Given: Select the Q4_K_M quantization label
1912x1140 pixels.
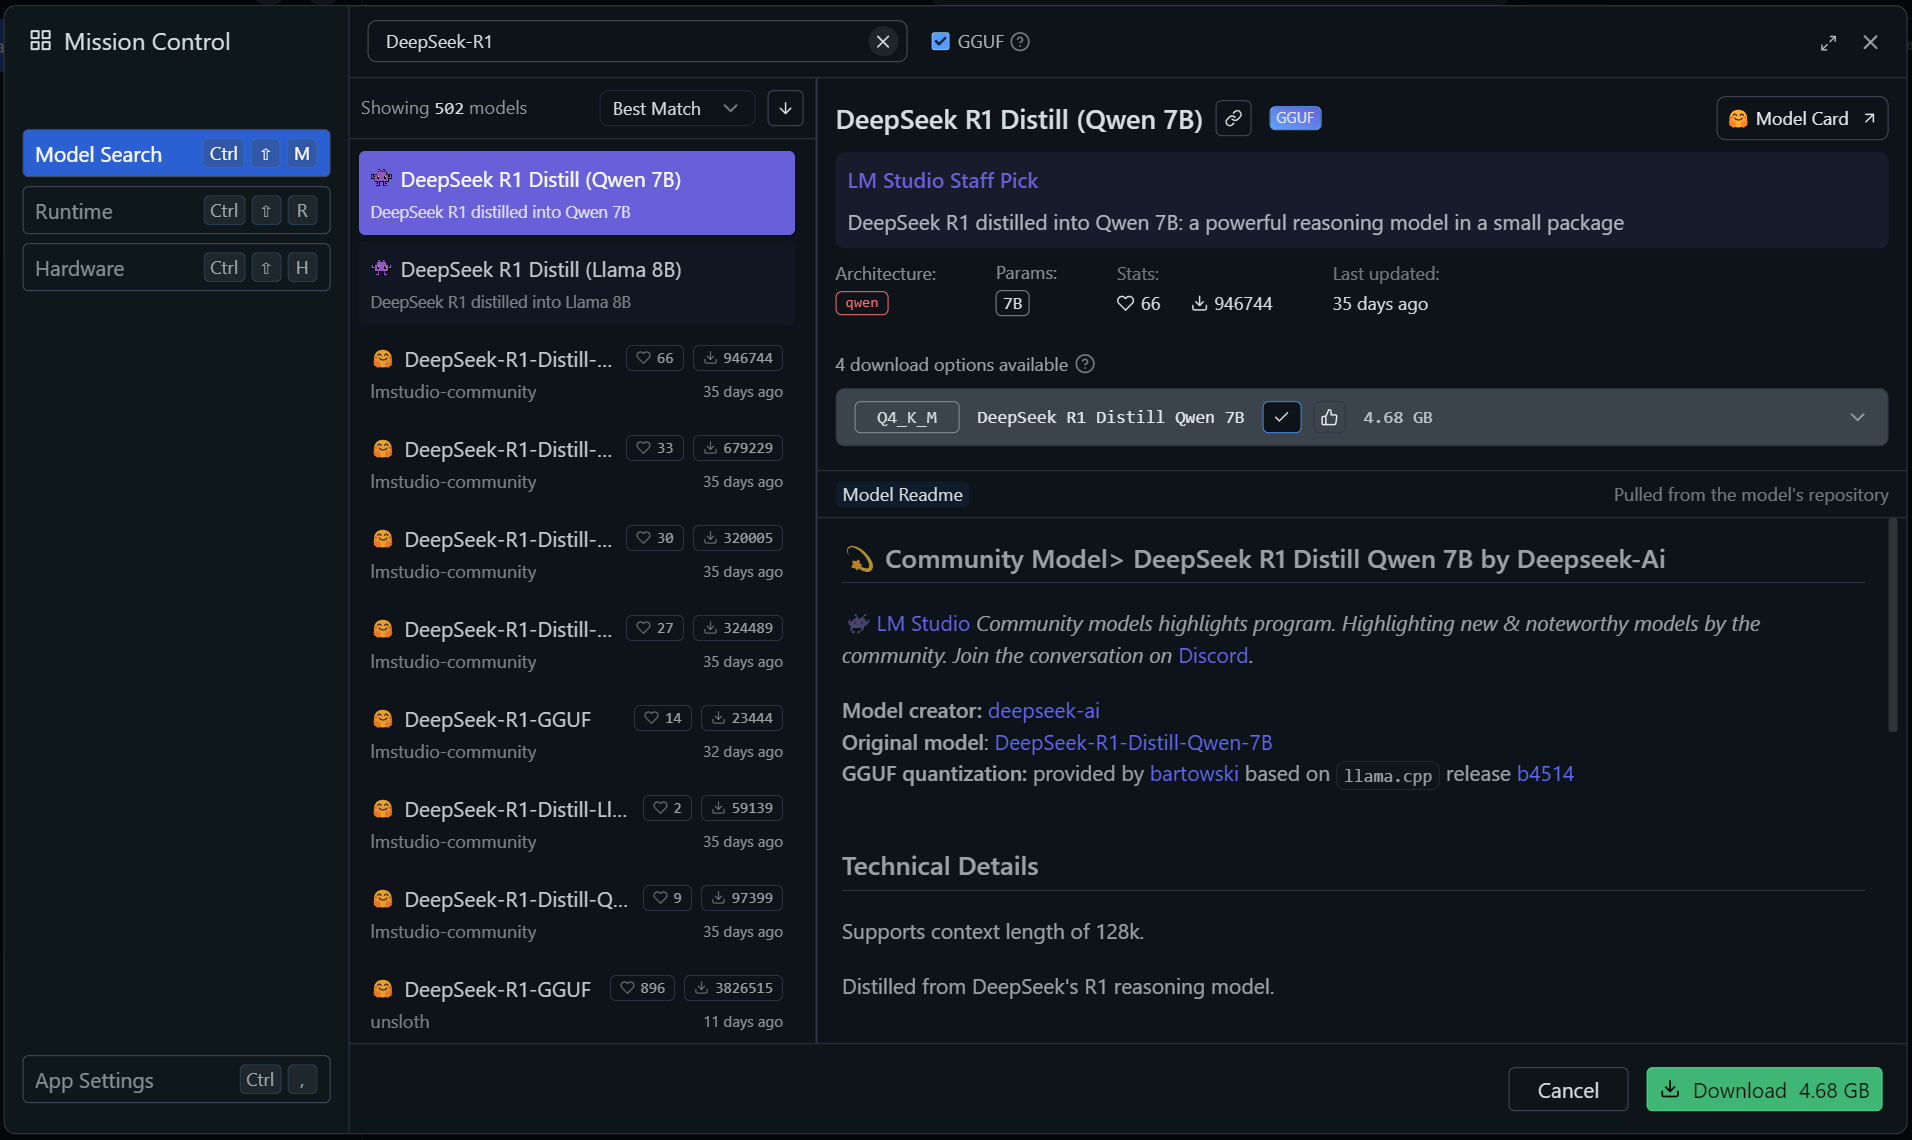Looking at the screenshot, I should pyautogui.click(x=907, y=417).
